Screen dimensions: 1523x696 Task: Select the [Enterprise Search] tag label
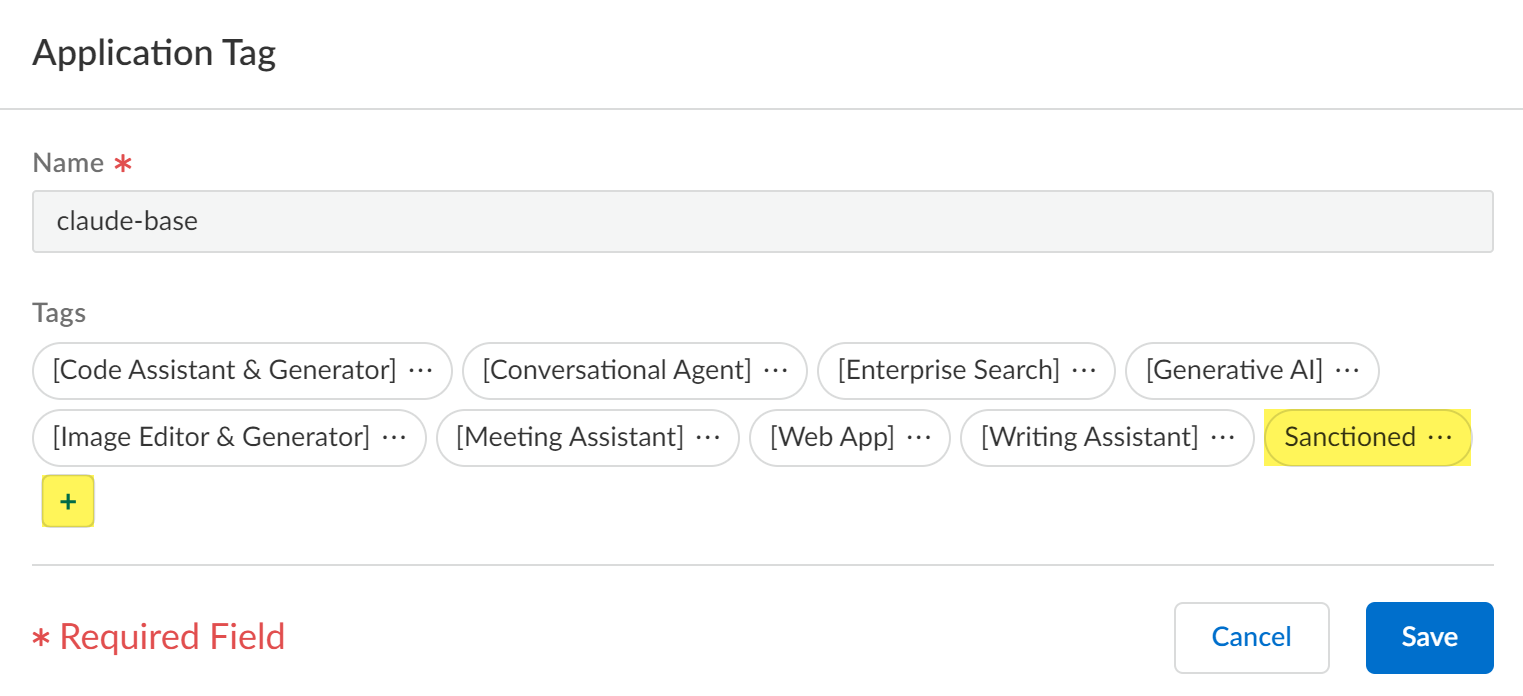pyautogui.click(x=948, y=371)
